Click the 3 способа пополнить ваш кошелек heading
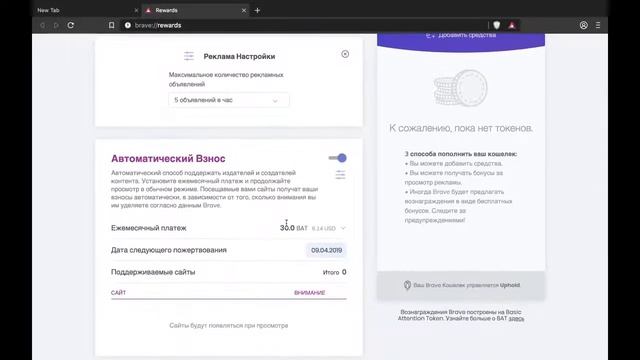This screenshot has width=640, height=360. [461, 154]
